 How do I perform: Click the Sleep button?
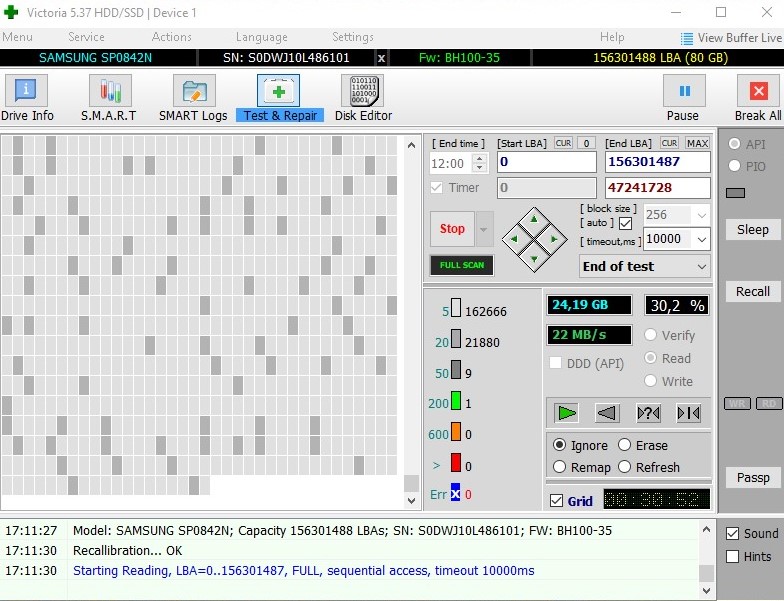click(752, 229)
